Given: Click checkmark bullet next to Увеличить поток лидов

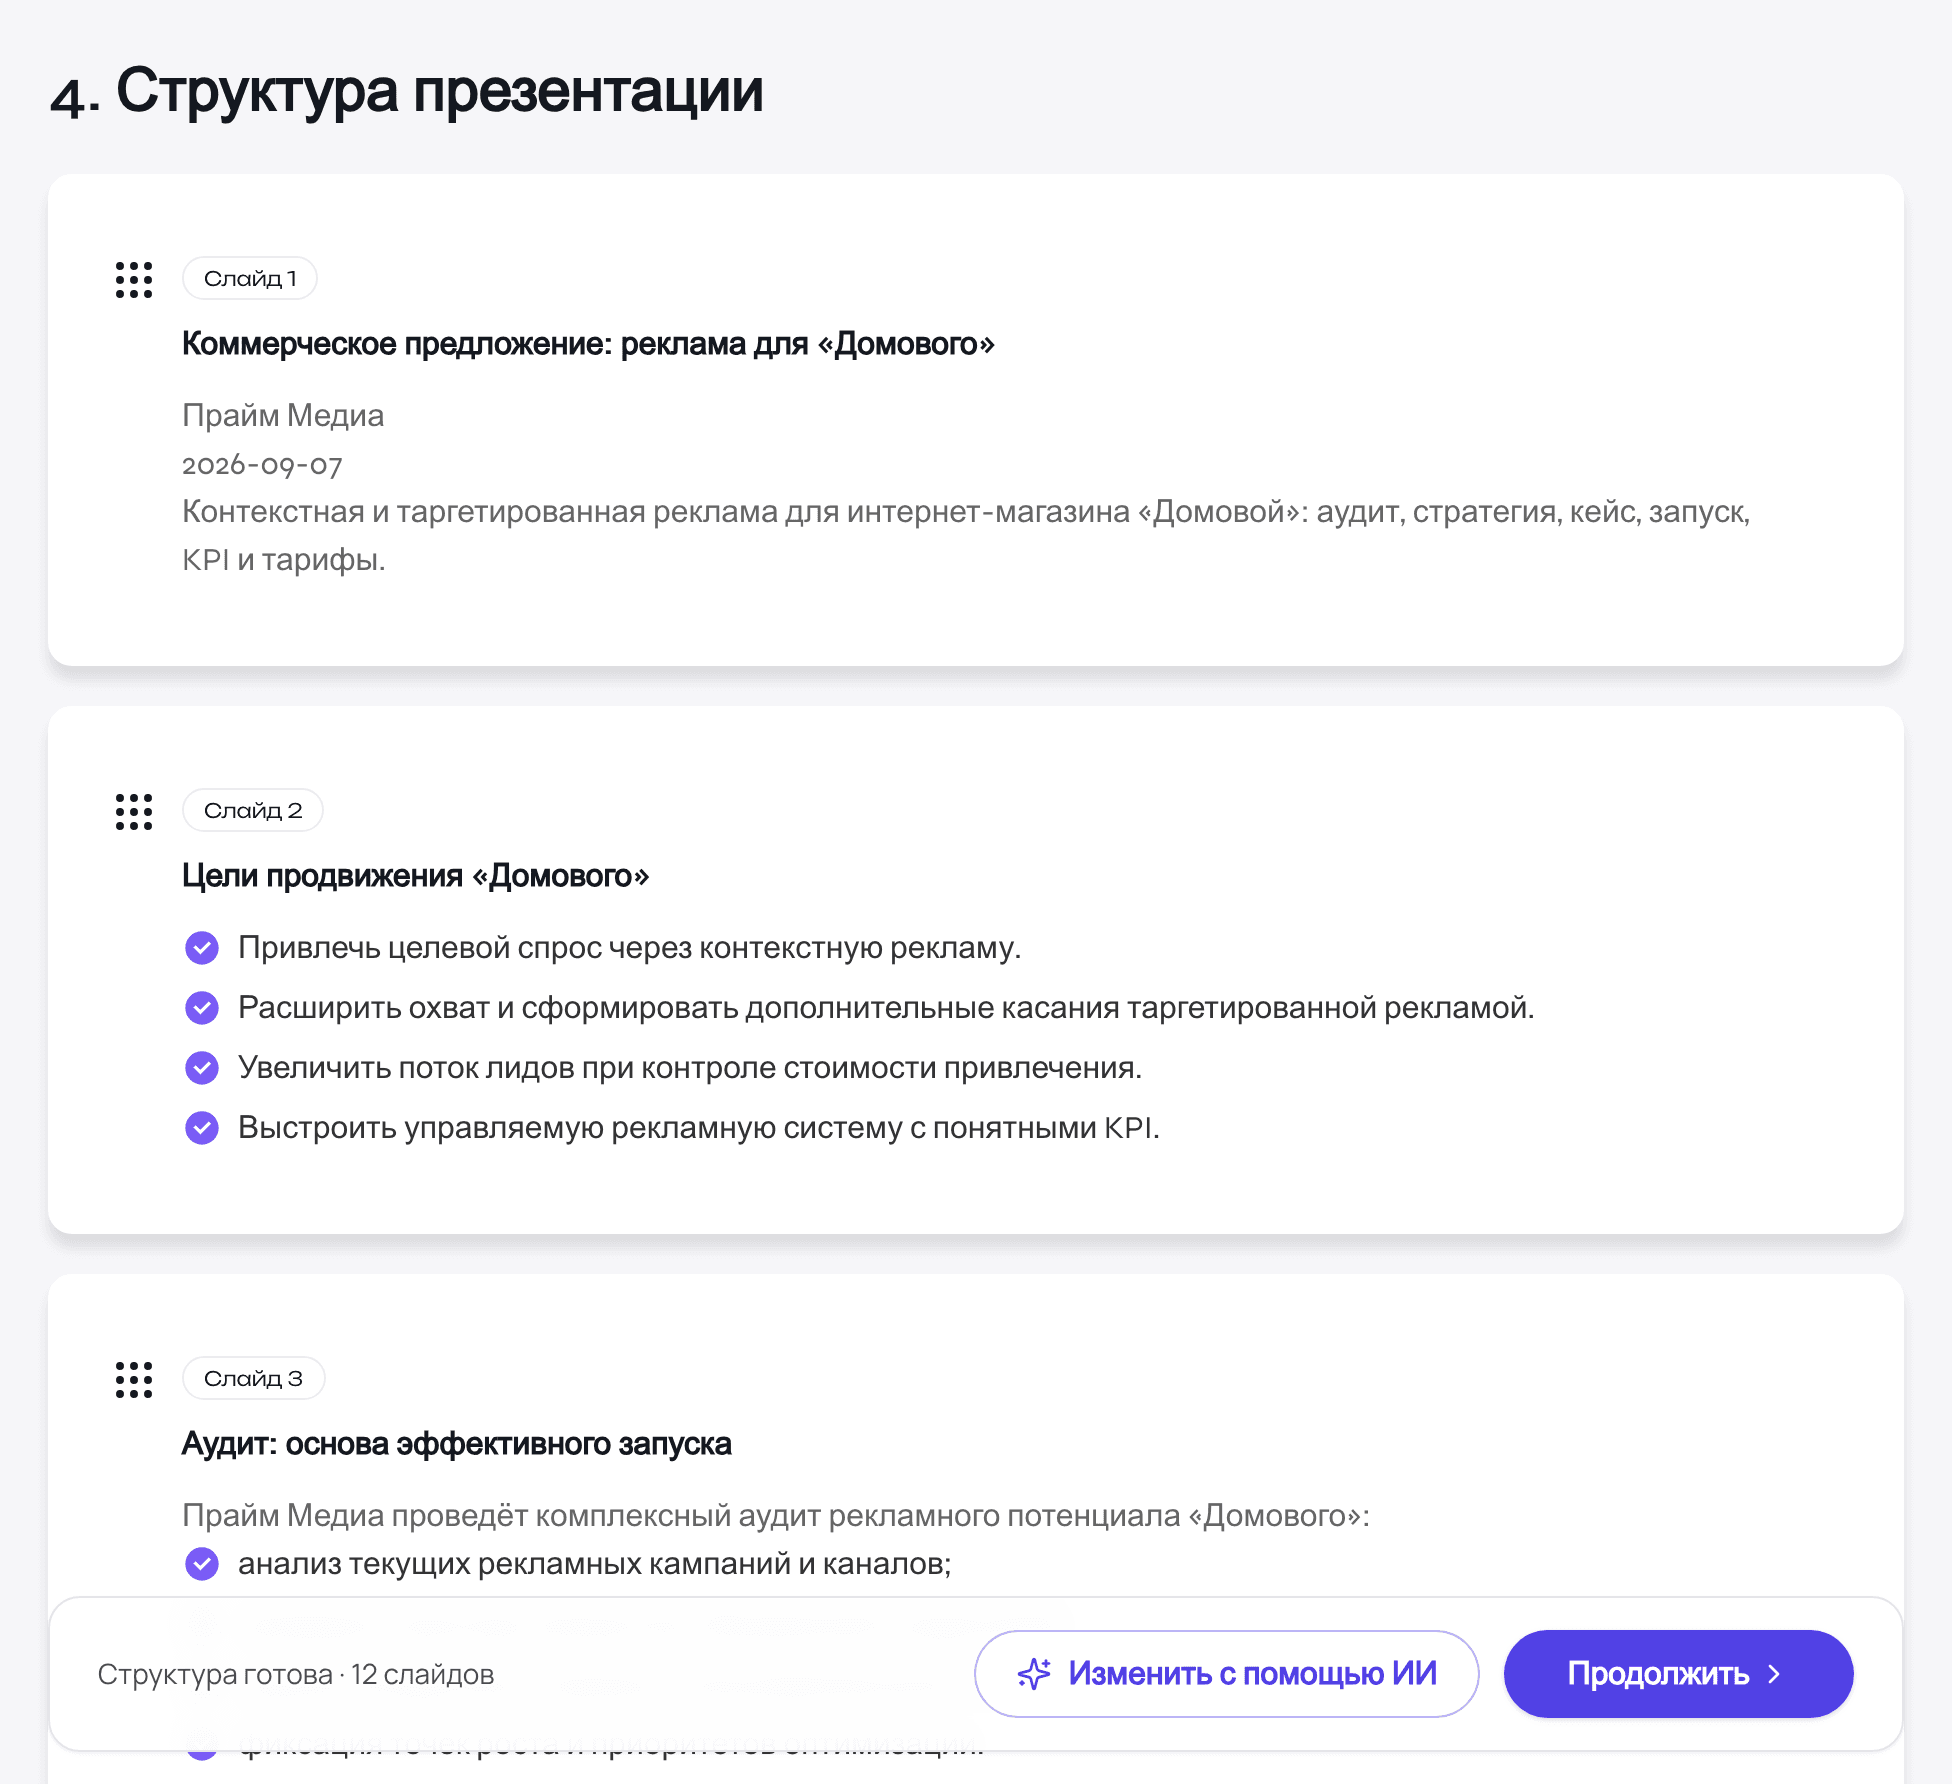Looking at the screenshot, I should pos(202,1067).
